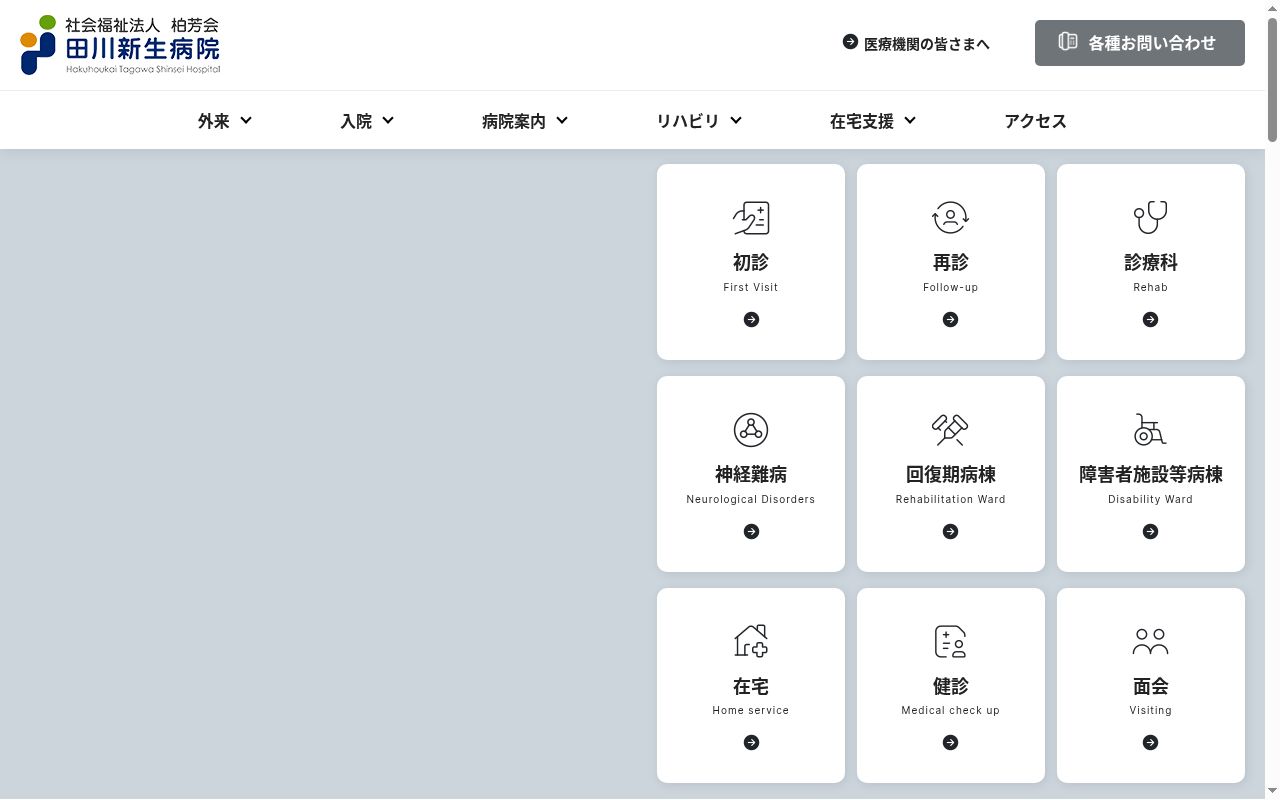Click the 面会 heading text
Viewport: 1280px width, 800px height.
(x=1151, y=686)
